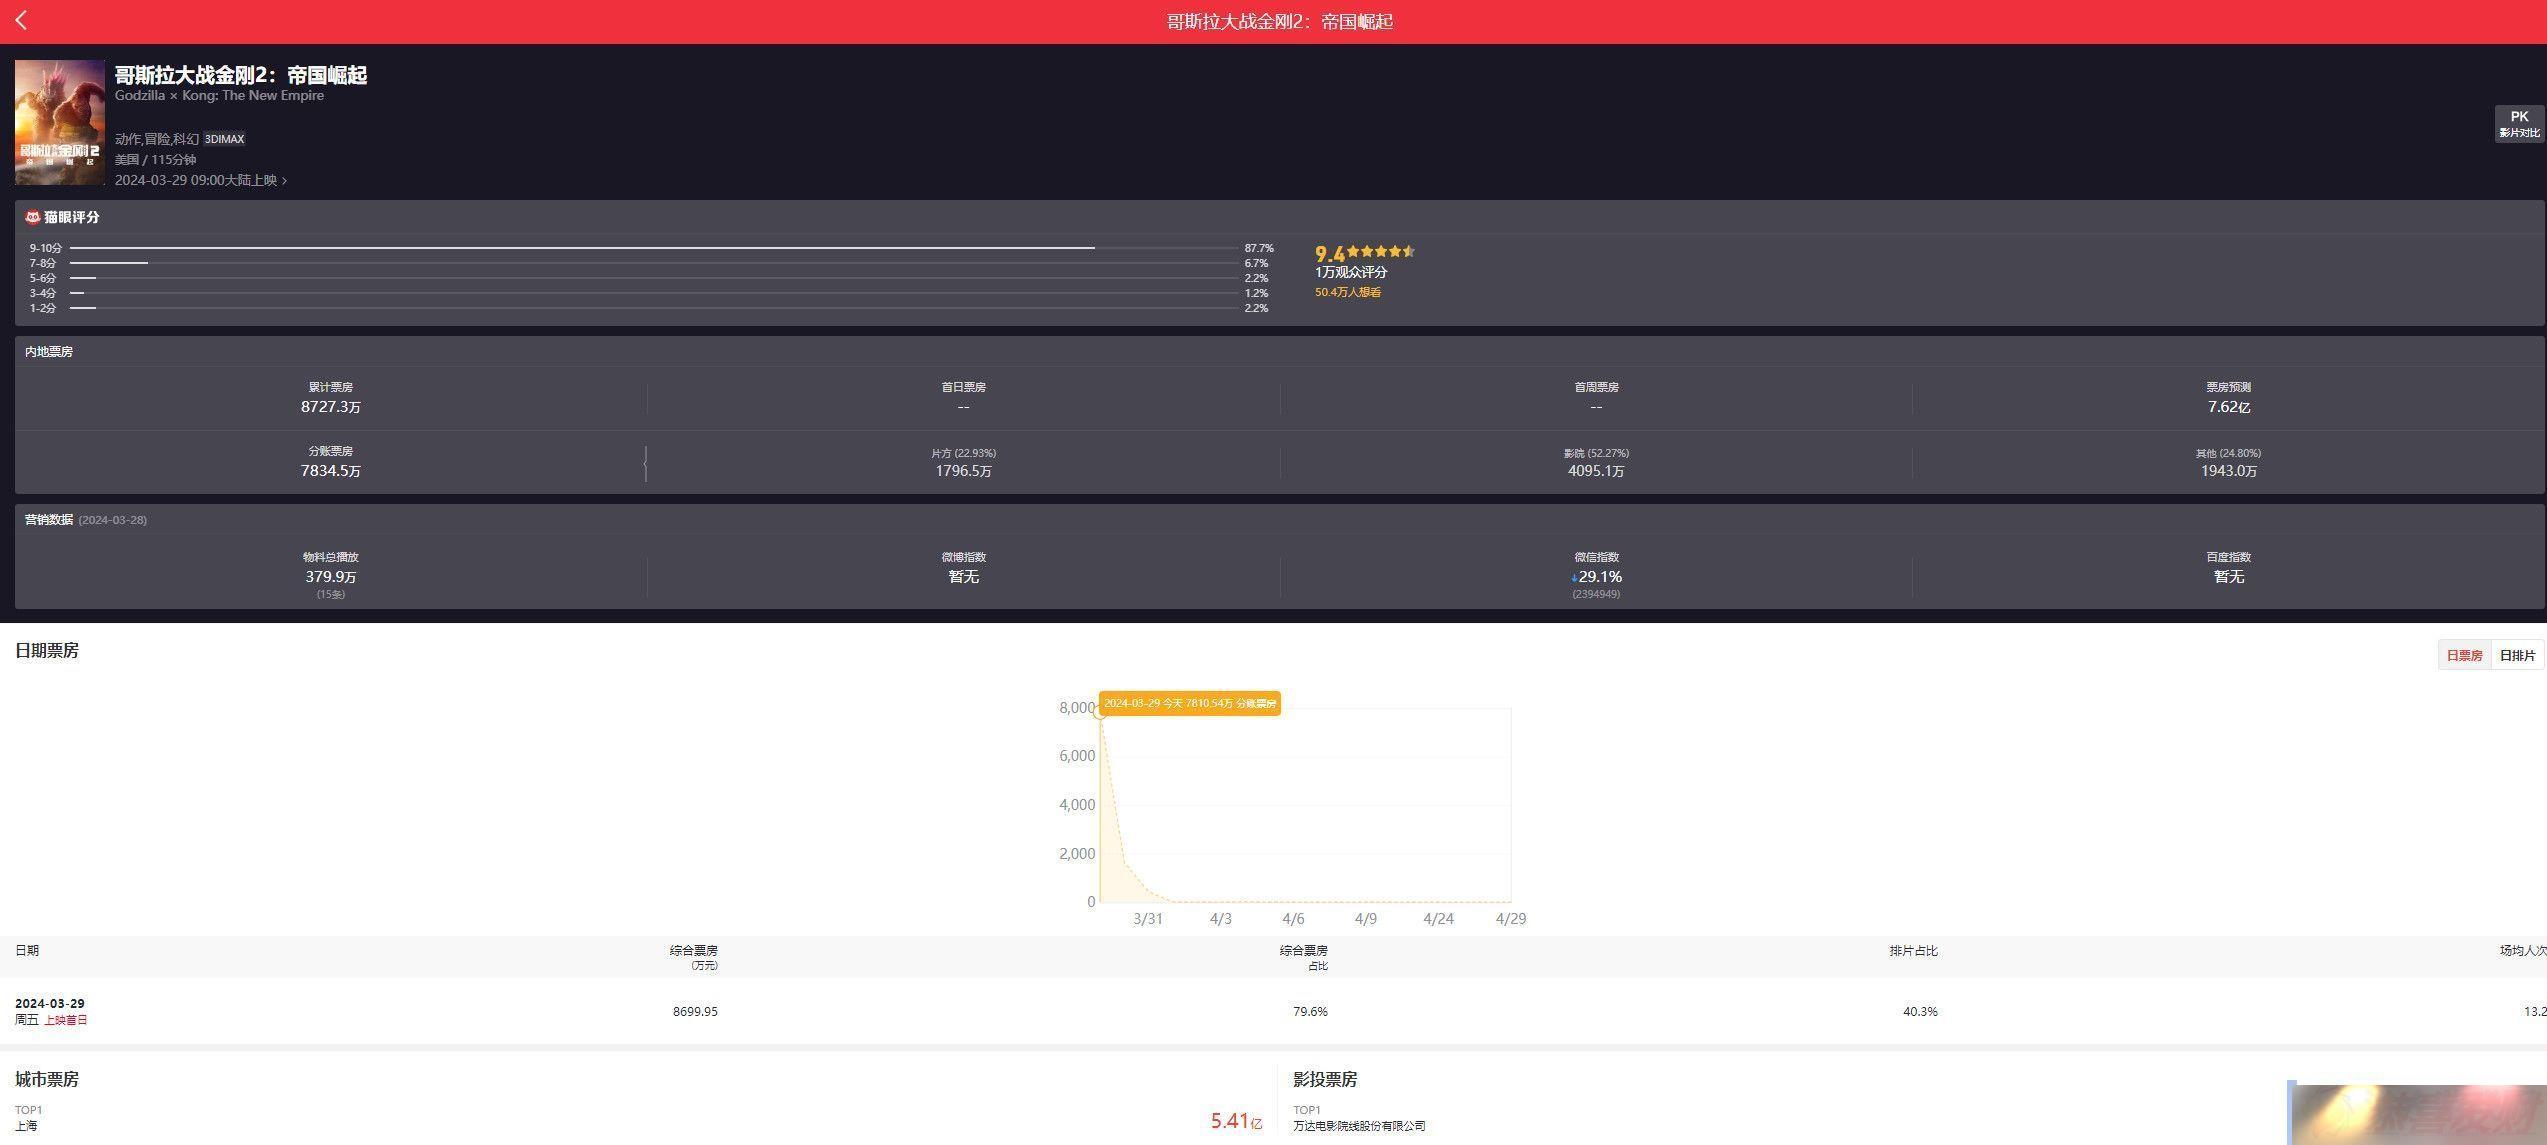
Task: Open the PK movie comparison button
Action: coord(2519,124)
